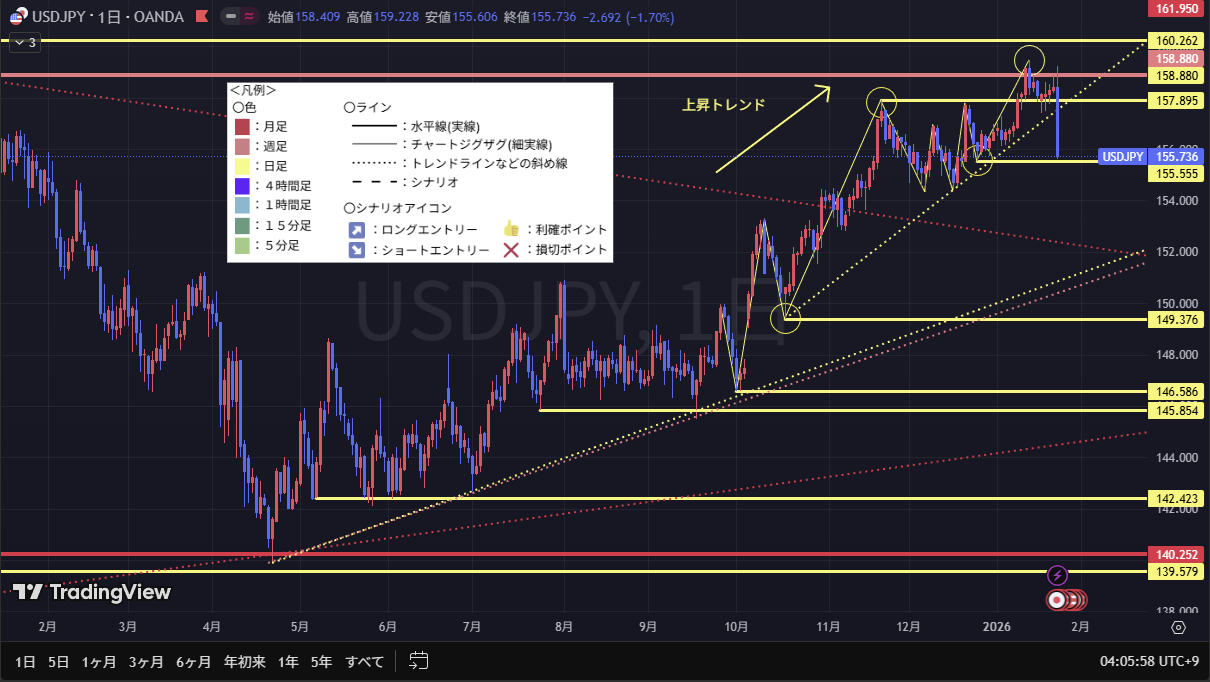Open the USDJPY symbol search title
This screenshot has width=1210, height=682.
(59, 16)
